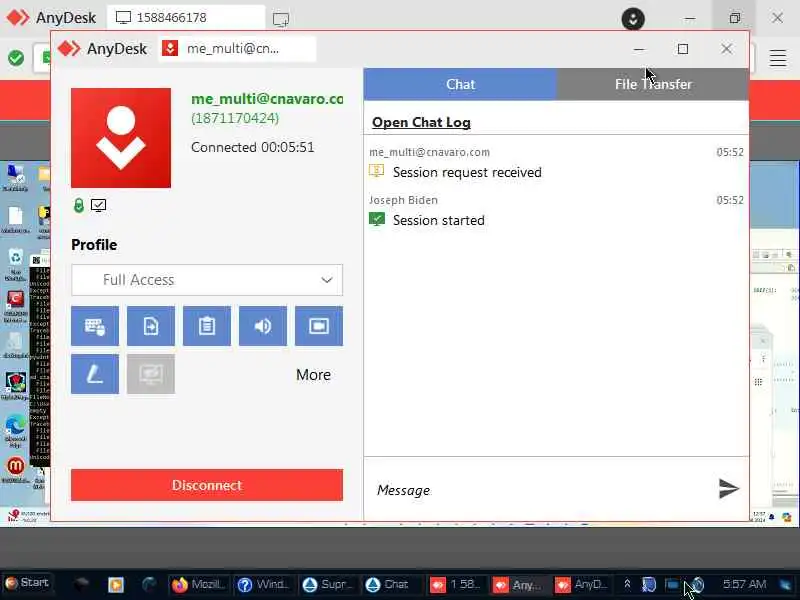Open Chat taskbar item
Viewport: 800px width, 600px height.
pyautogui.click(x=388, y=584)
